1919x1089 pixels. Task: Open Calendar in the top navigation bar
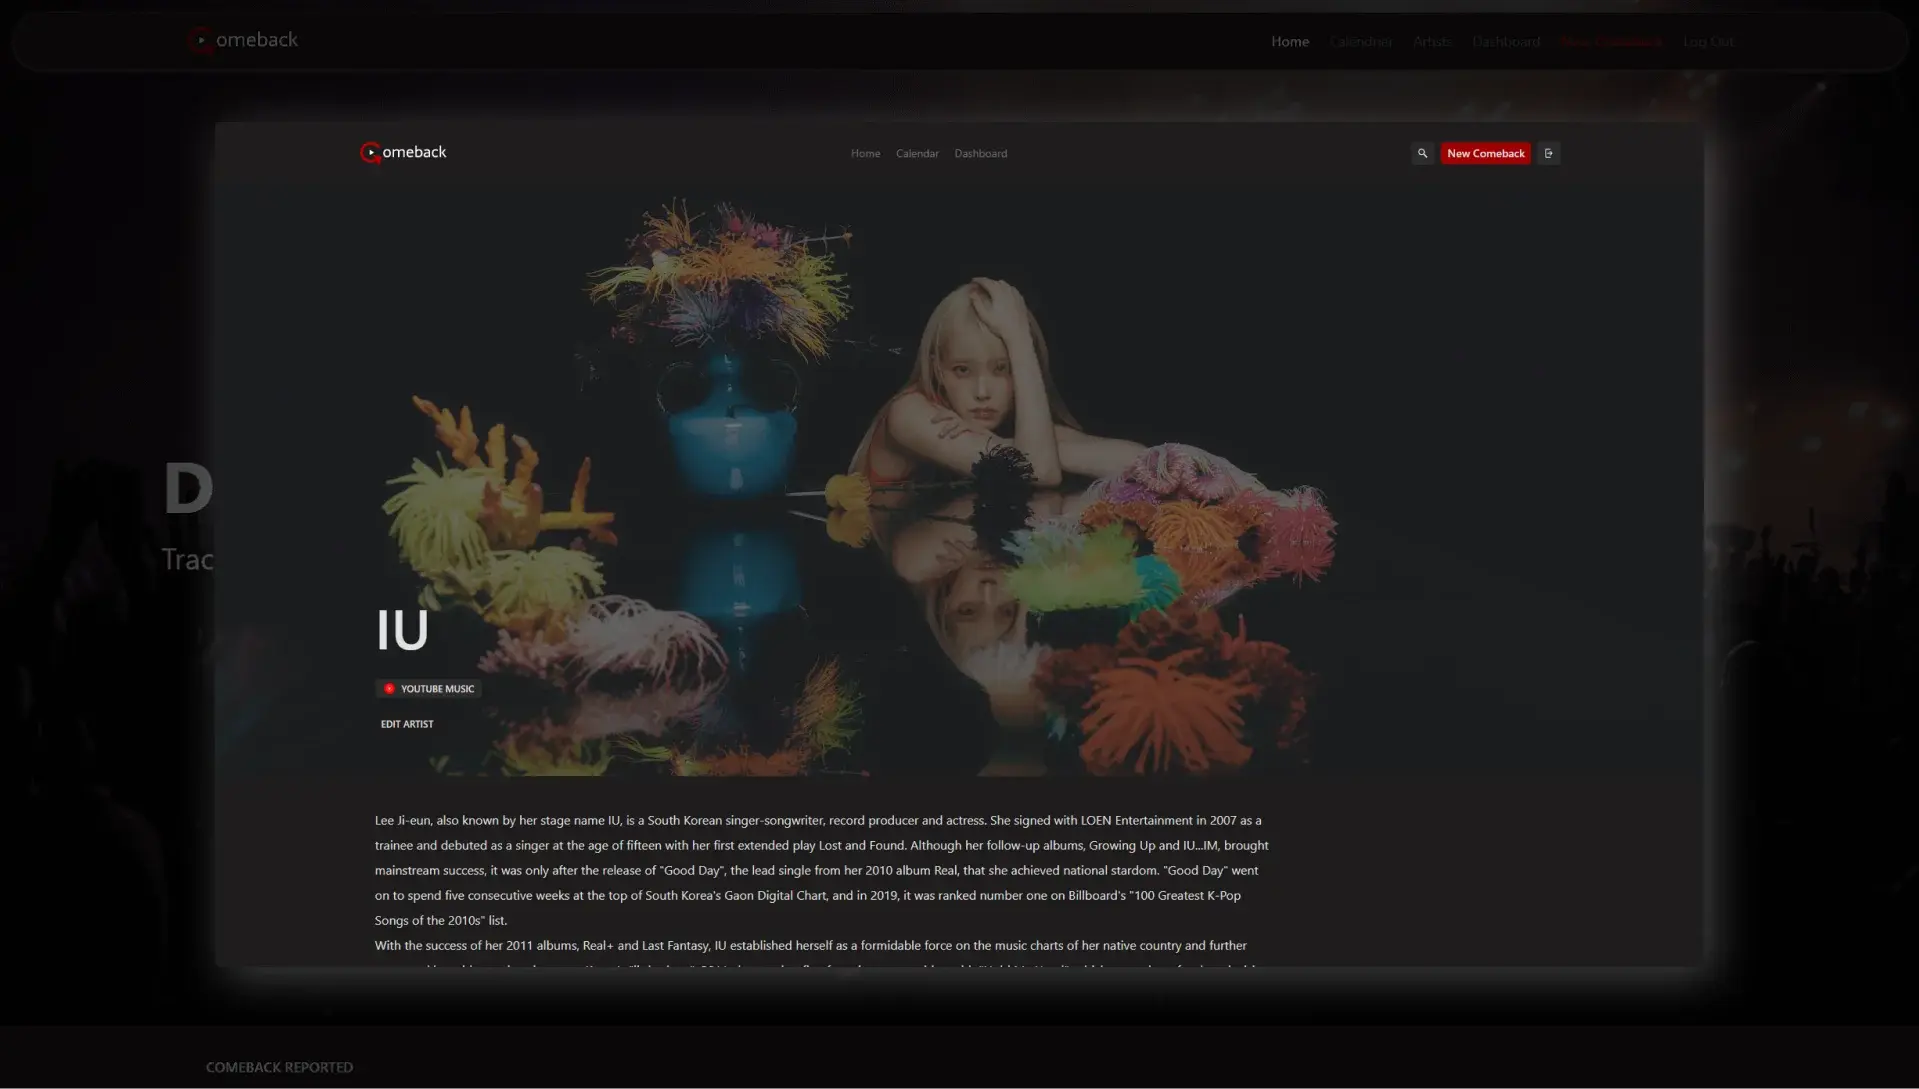pos(1360,41)
